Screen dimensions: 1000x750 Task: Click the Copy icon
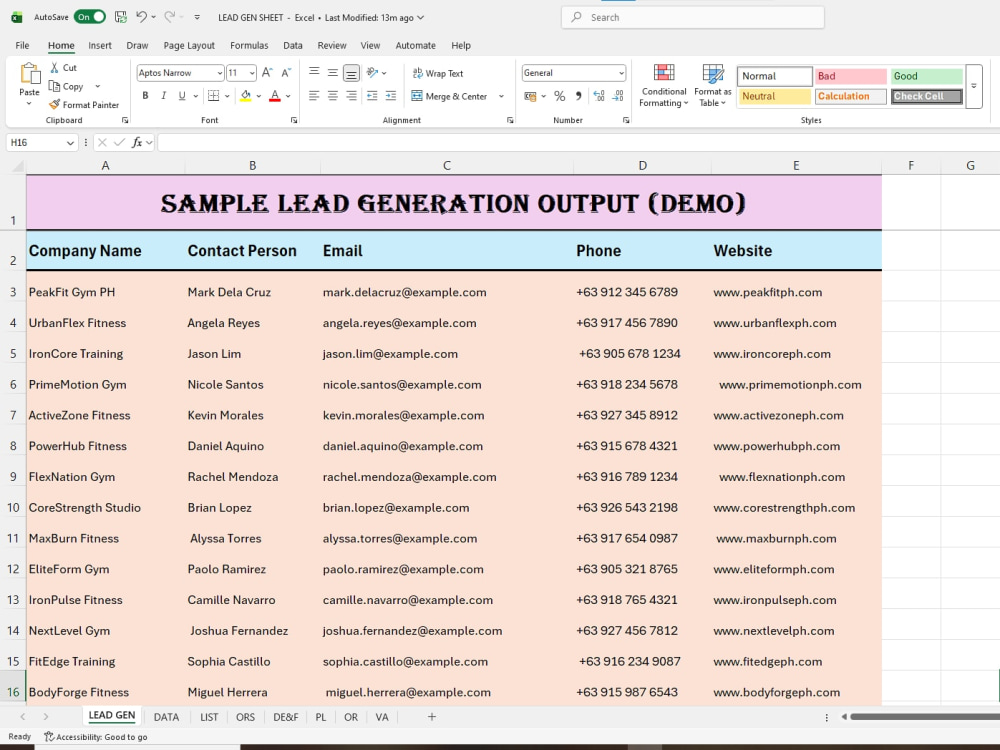pyautogui.click(x=55, y=86)
